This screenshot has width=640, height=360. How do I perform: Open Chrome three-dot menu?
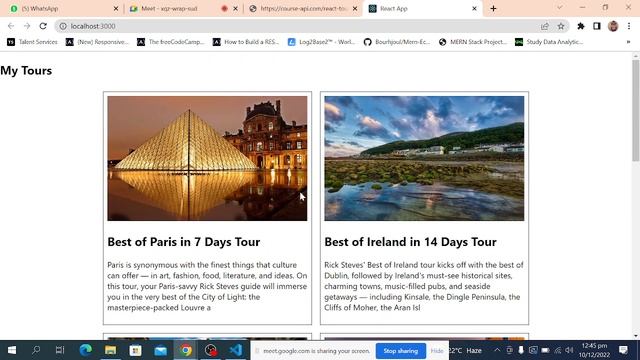pos(629,26)
